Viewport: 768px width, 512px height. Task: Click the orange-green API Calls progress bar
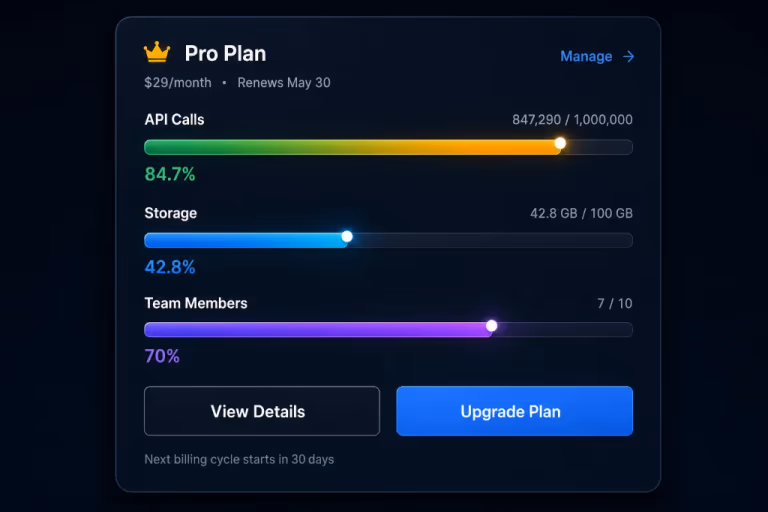tap(388, 147)
